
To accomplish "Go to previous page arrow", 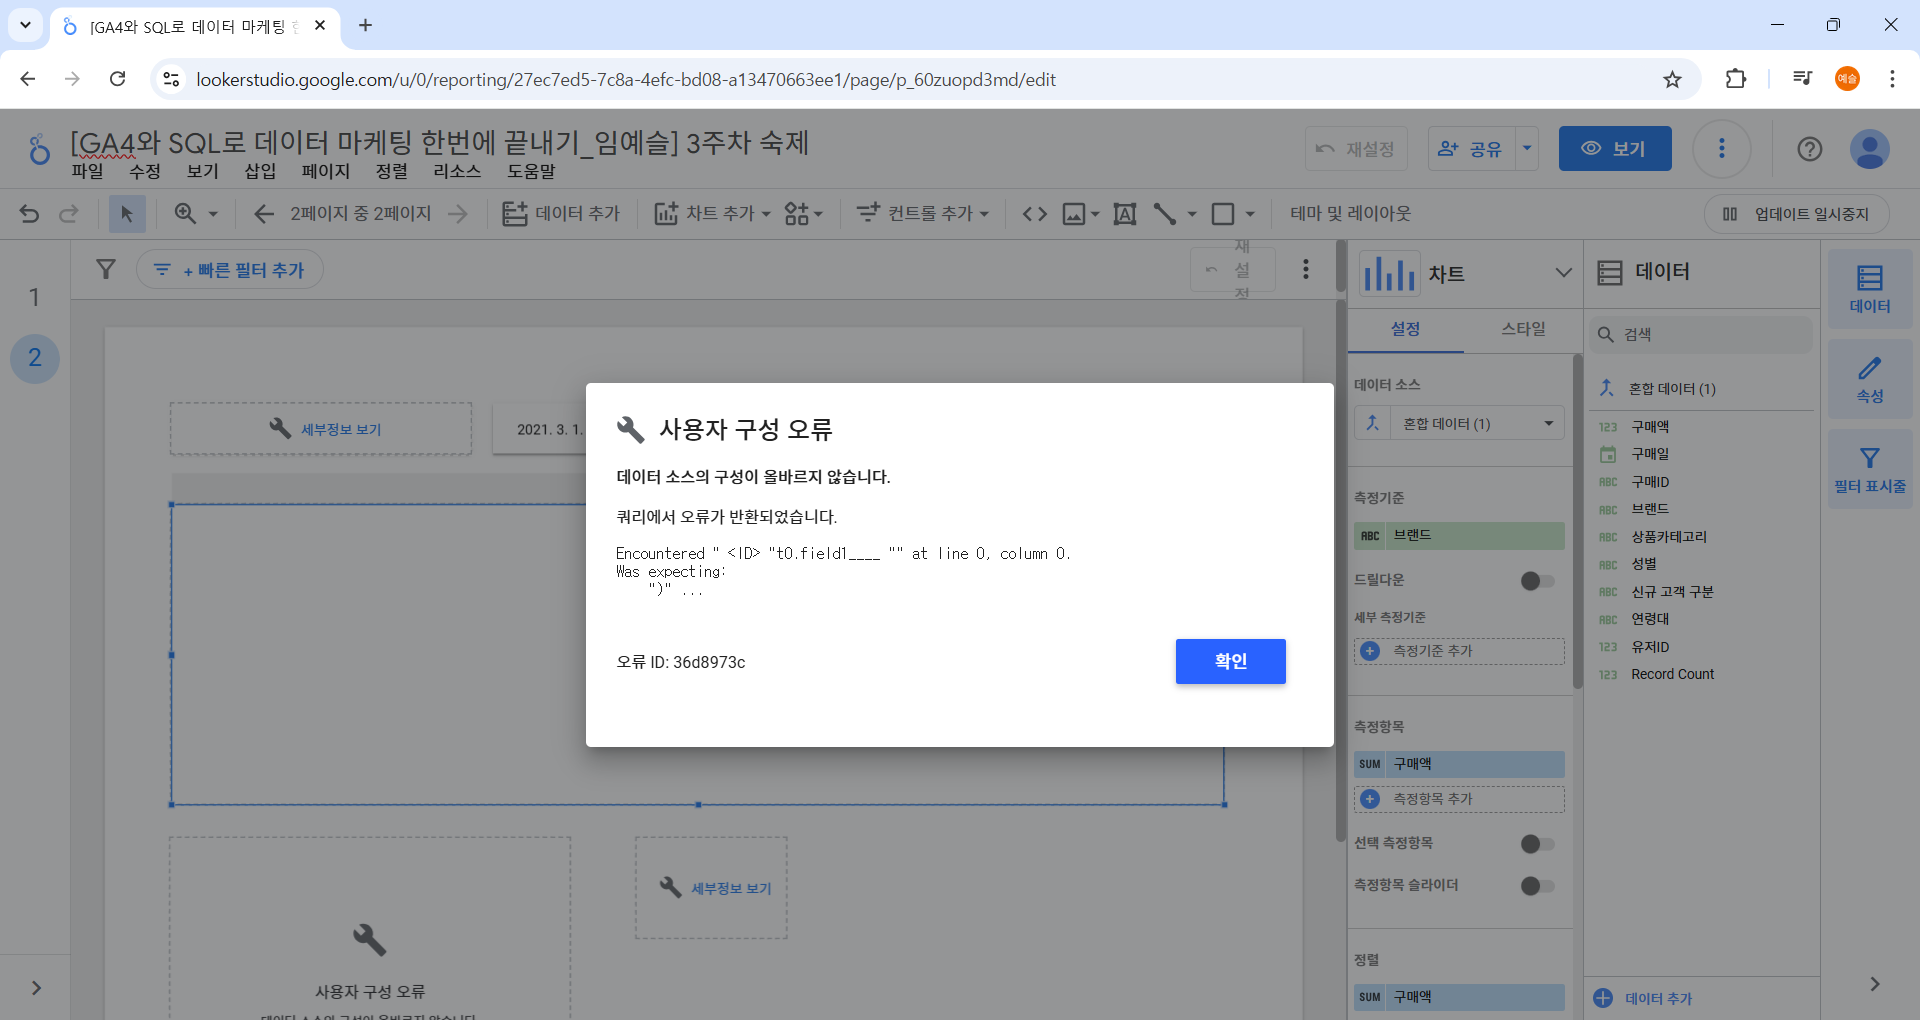I will click(264, 213).
